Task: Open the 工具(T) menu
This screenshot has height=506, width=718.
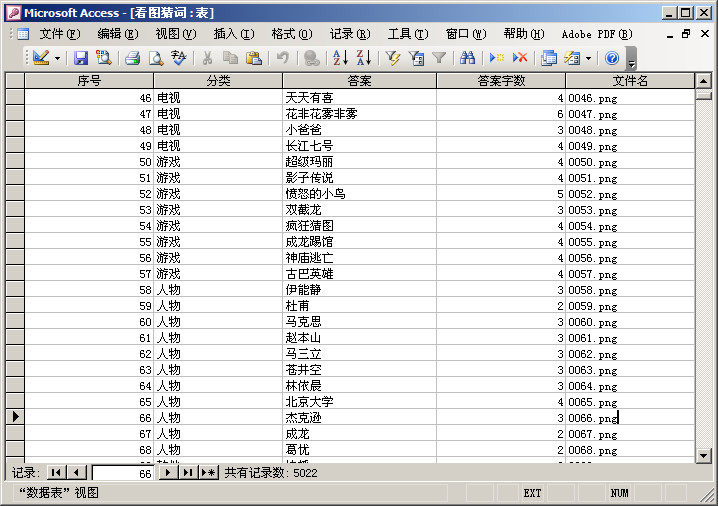Action: 408,34
